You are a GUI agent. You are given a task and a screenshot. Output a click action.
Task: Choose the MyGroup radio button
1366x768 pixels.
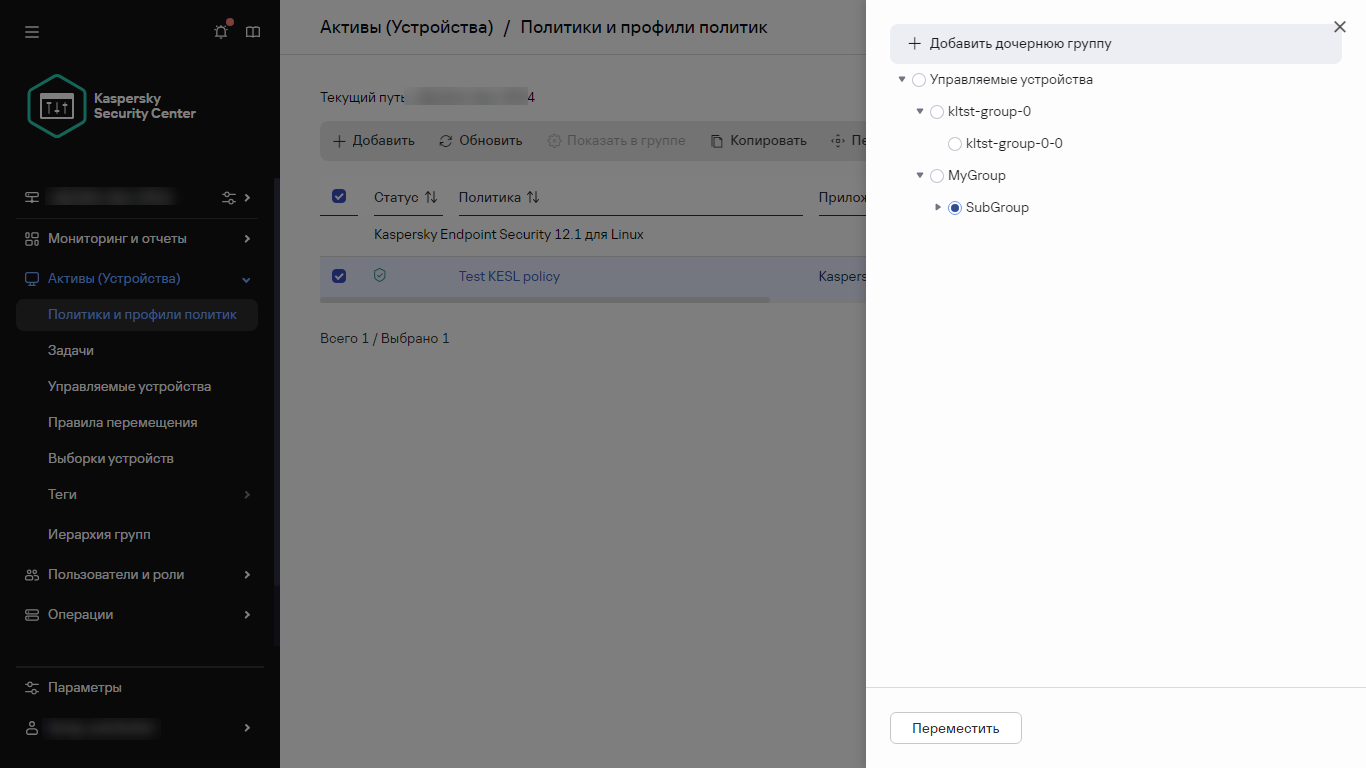click(936, 175)
